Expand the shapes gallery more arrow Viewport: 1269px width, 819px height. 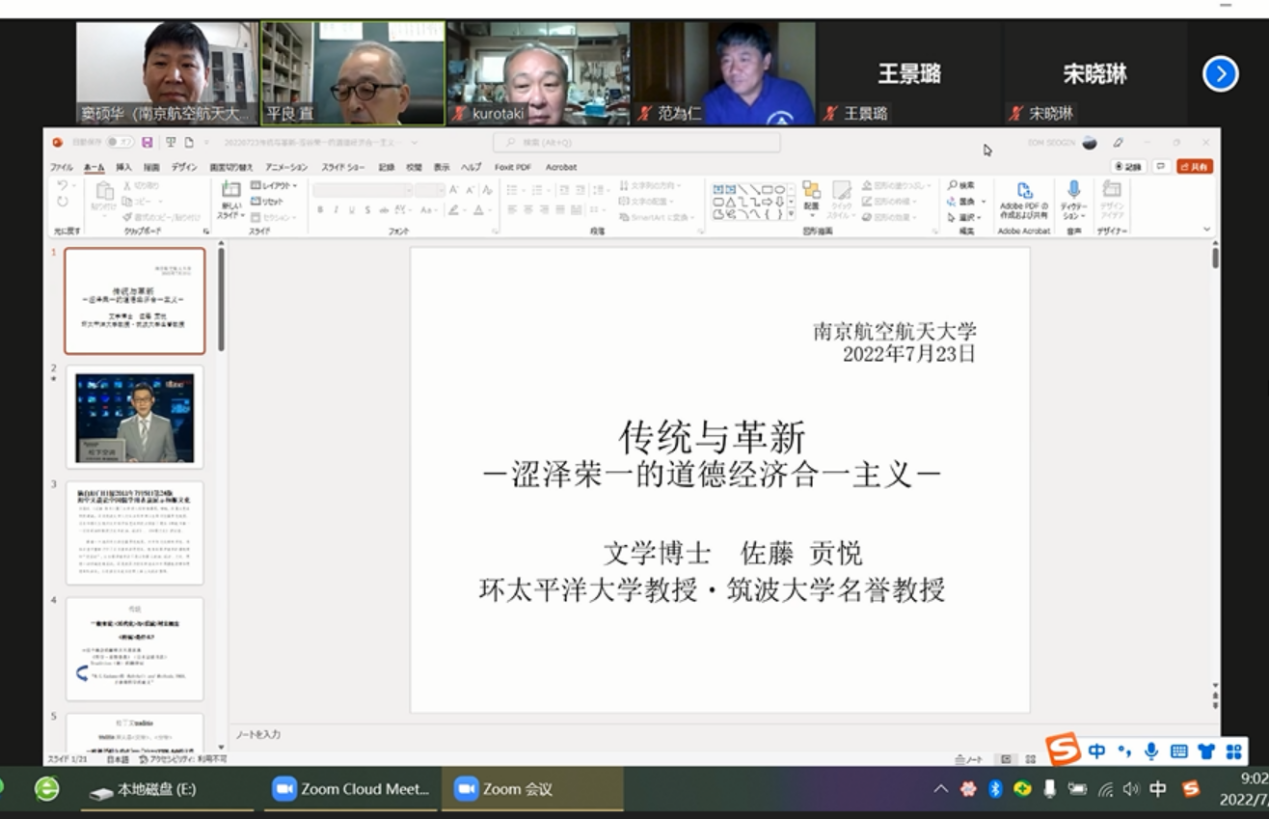791,214
